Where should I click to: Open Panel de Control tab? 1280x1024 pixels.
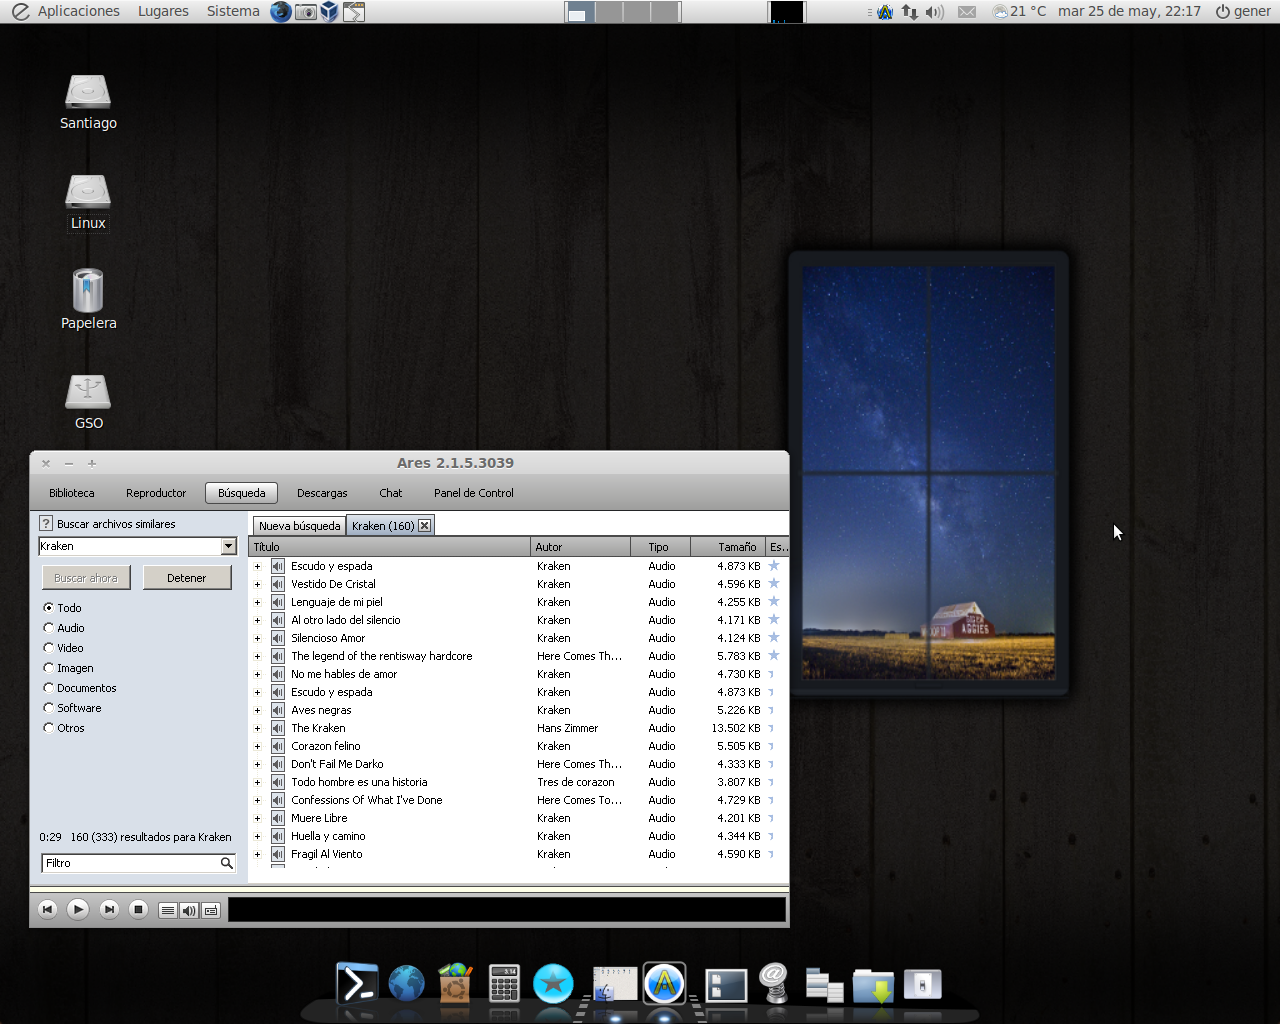click(474, 493)
